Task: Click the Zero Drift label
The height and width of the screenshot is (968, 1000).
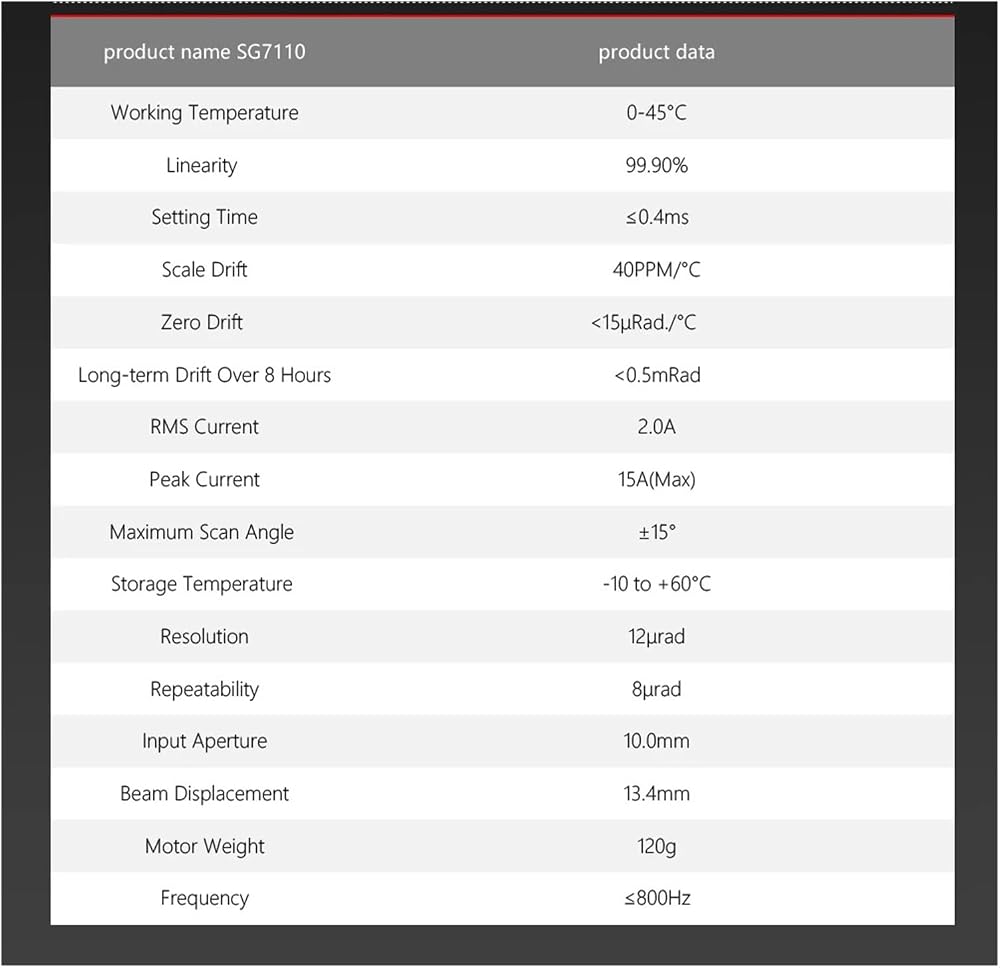Action: (x=202, y=323)
